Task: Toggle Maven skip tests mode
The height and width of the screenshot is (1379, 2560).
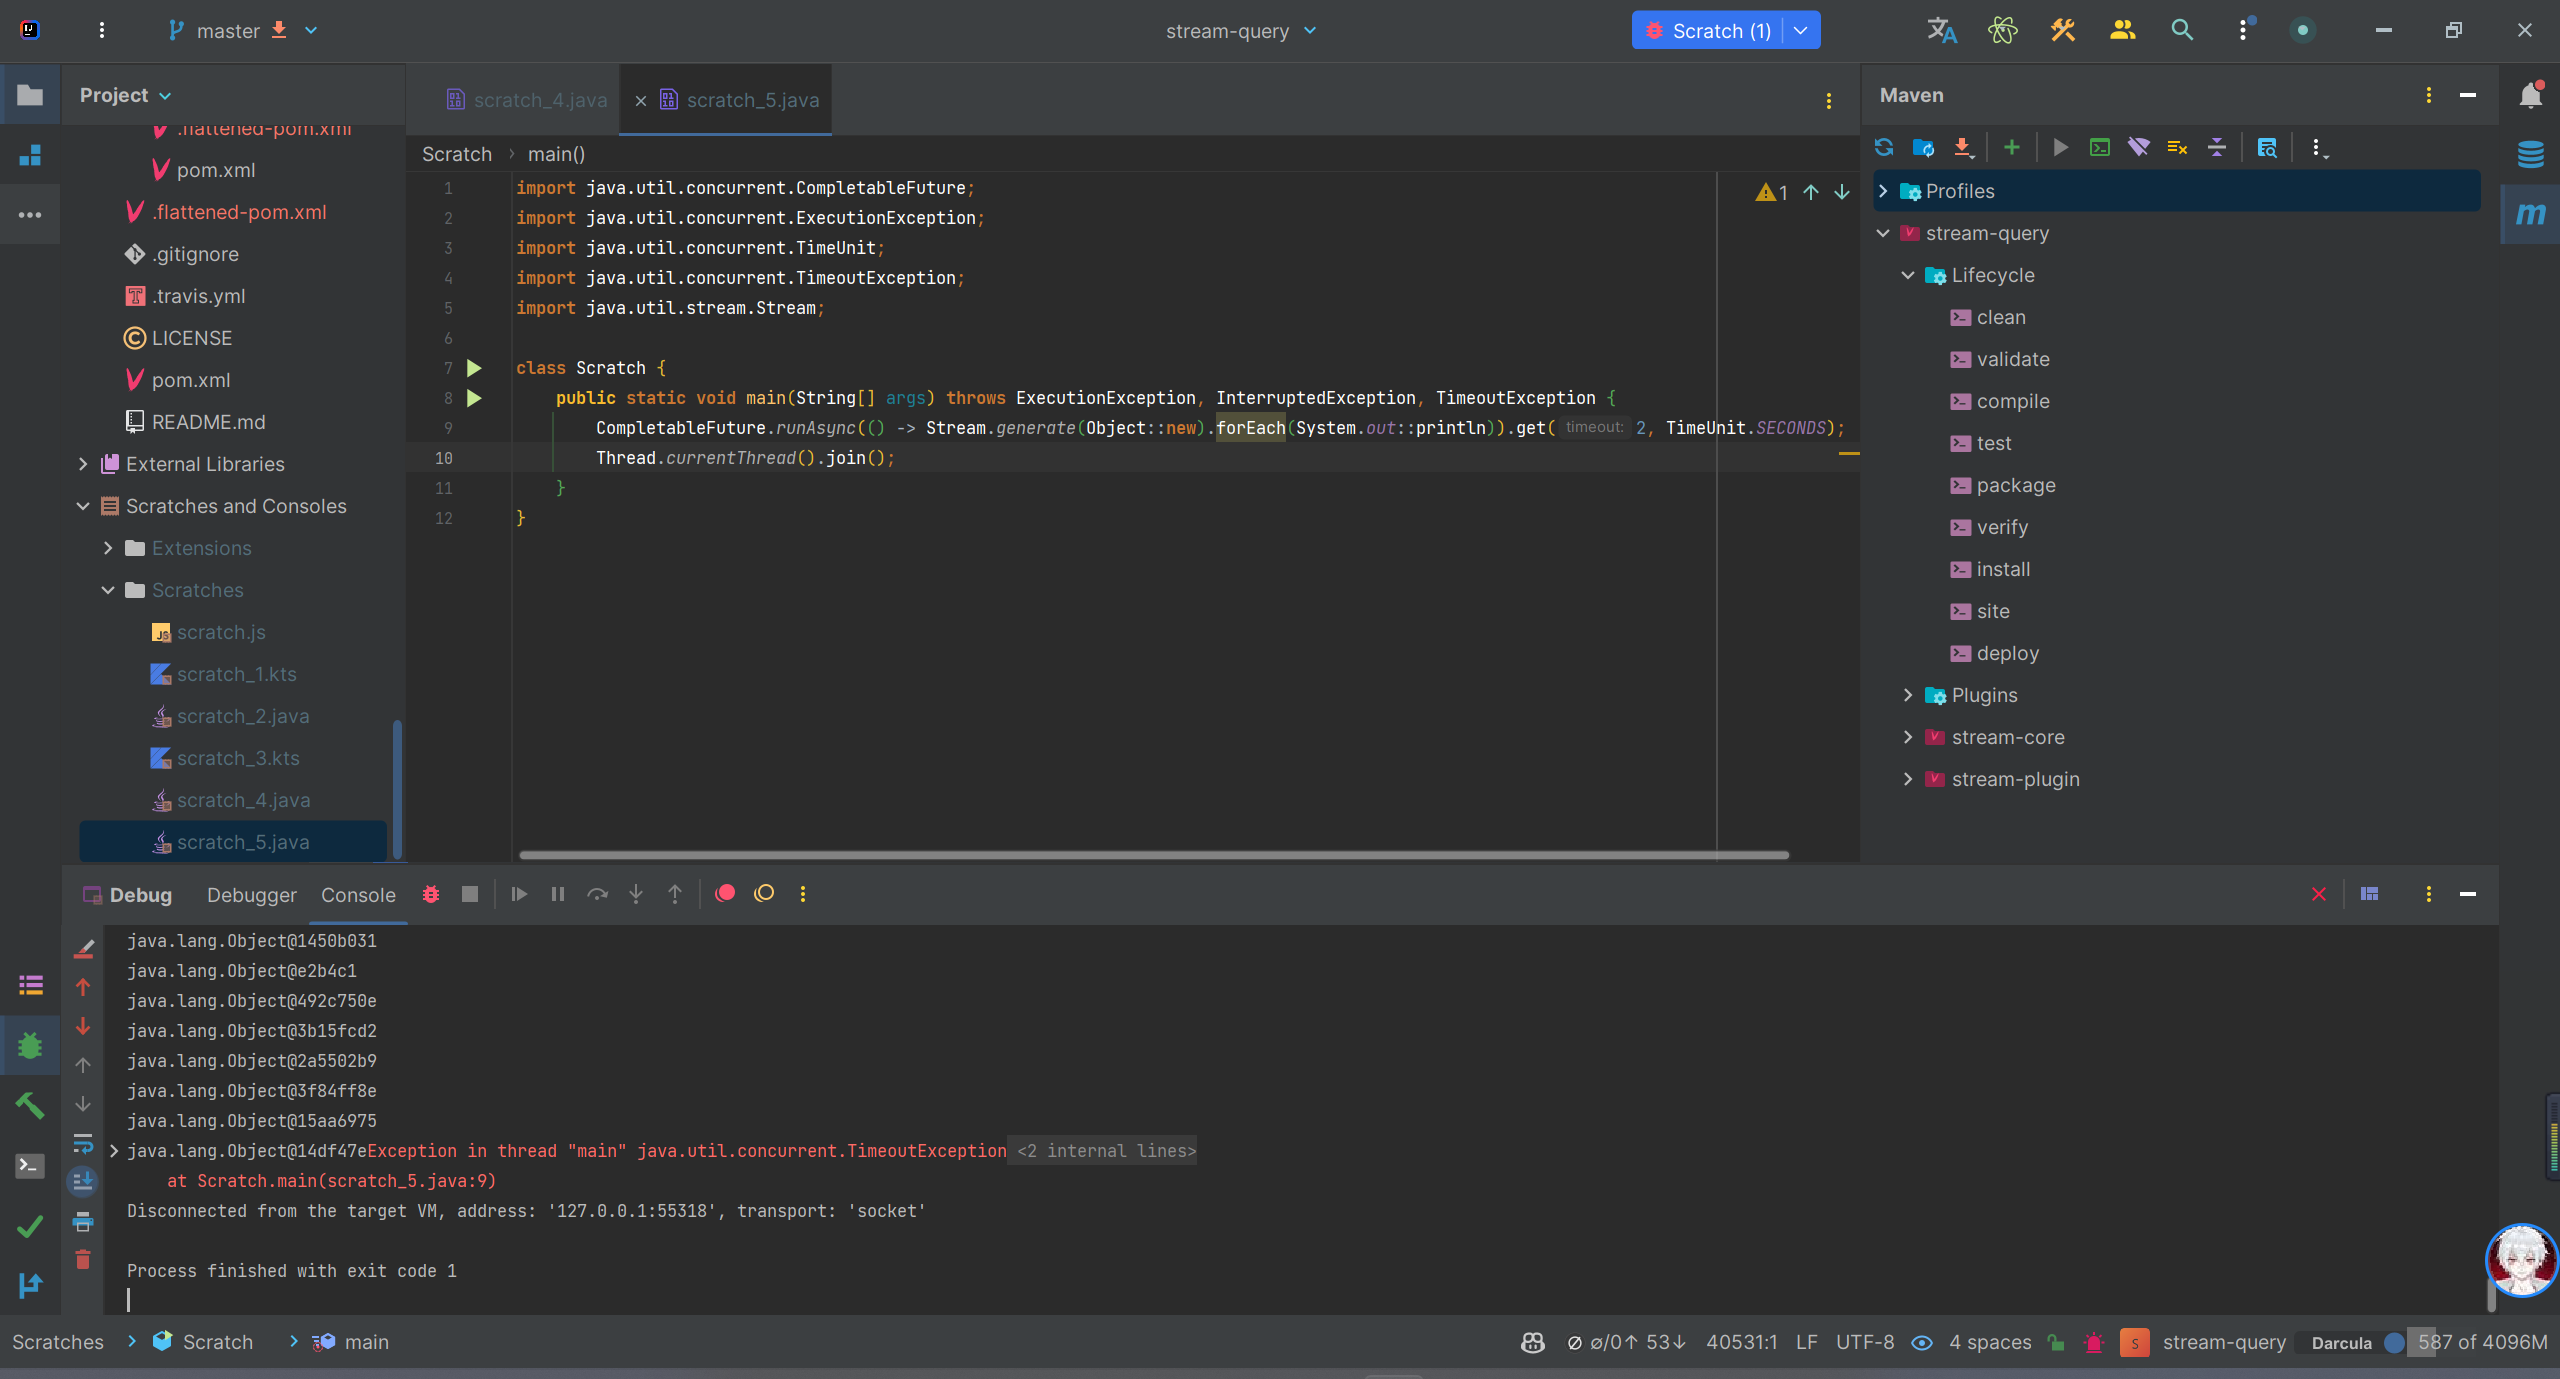Action: click(2177, 148)
